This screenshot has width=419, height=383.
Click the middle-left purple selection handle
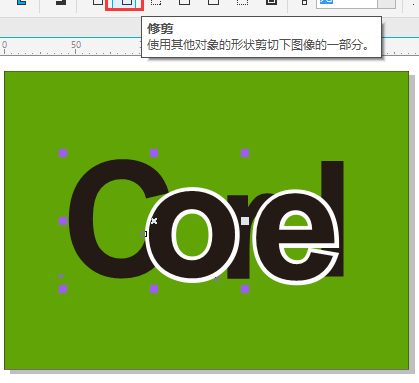point(63,221)
